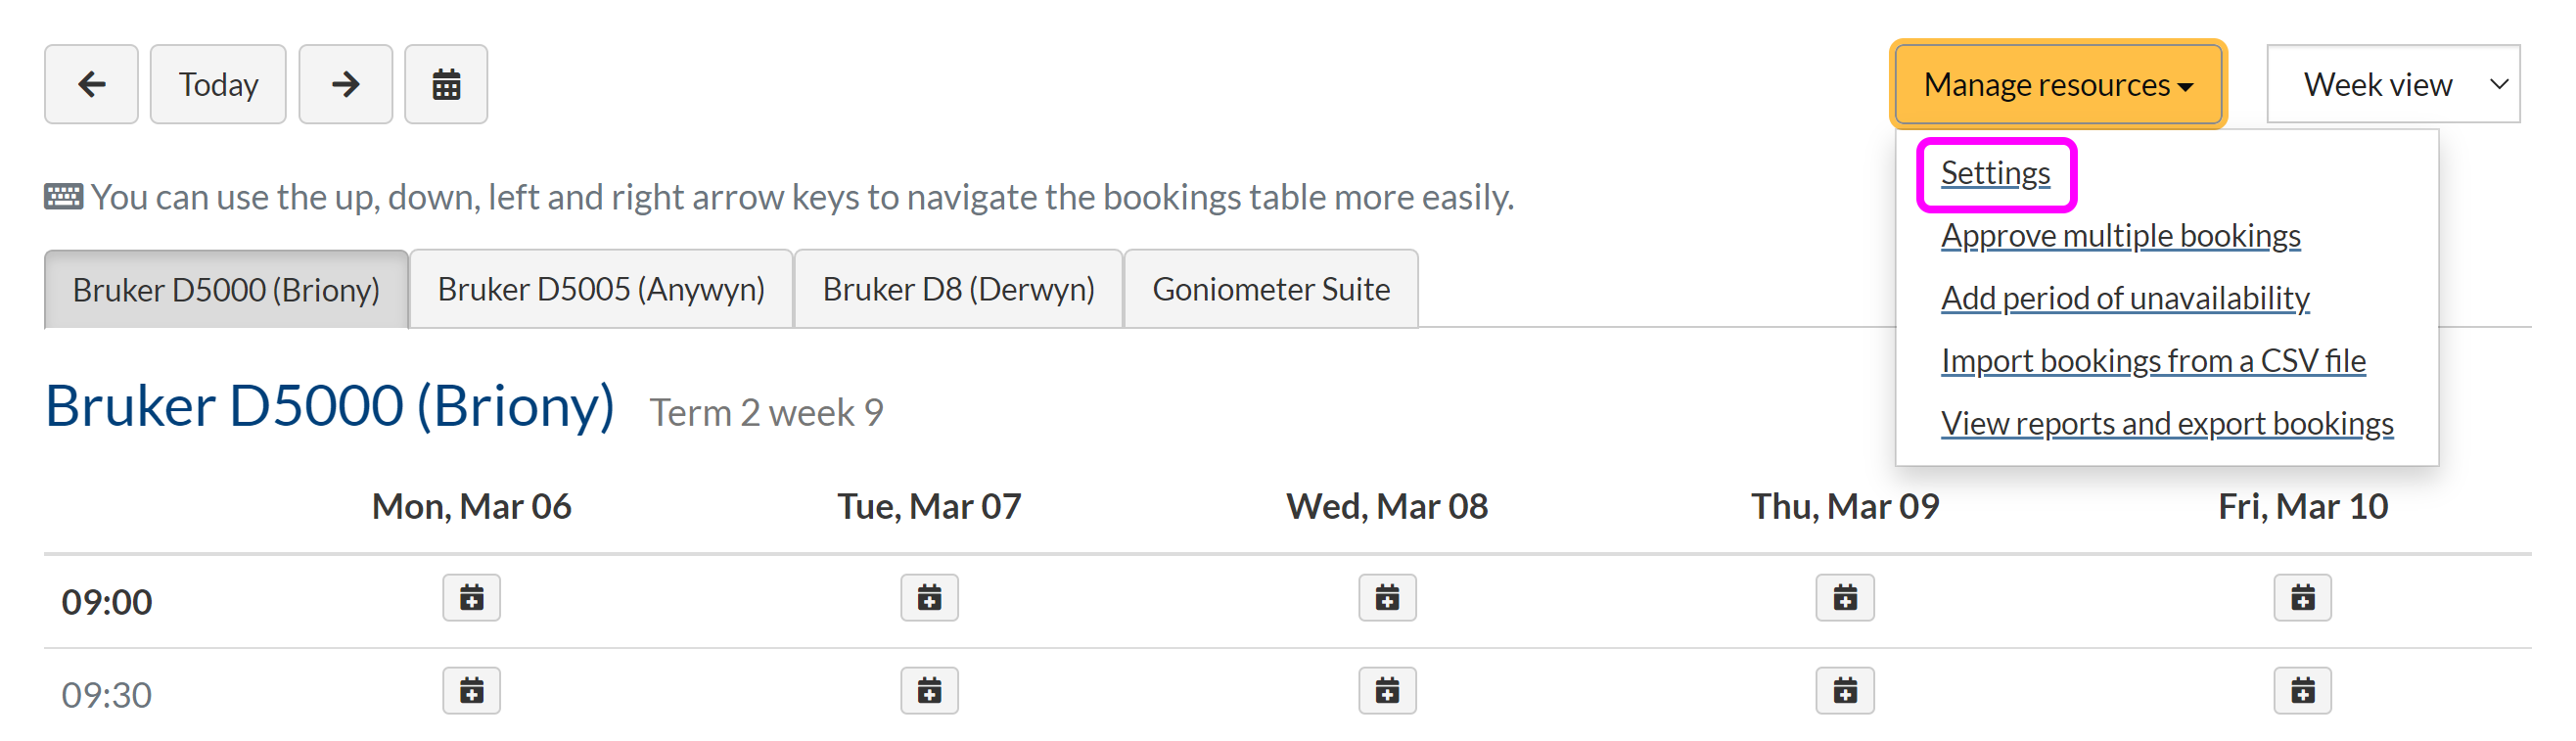
Task: Click the Today button
Action: [218, 84]
